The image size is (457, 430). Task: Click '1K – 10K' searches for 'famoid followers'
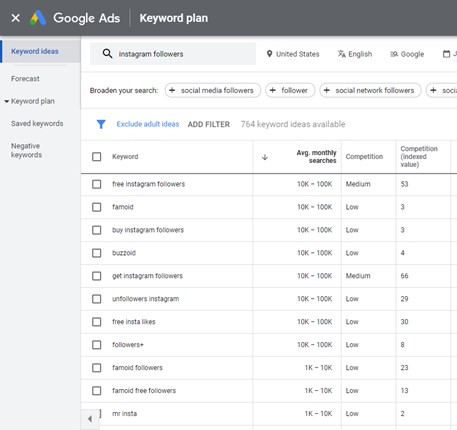click(x=318, y=368)
